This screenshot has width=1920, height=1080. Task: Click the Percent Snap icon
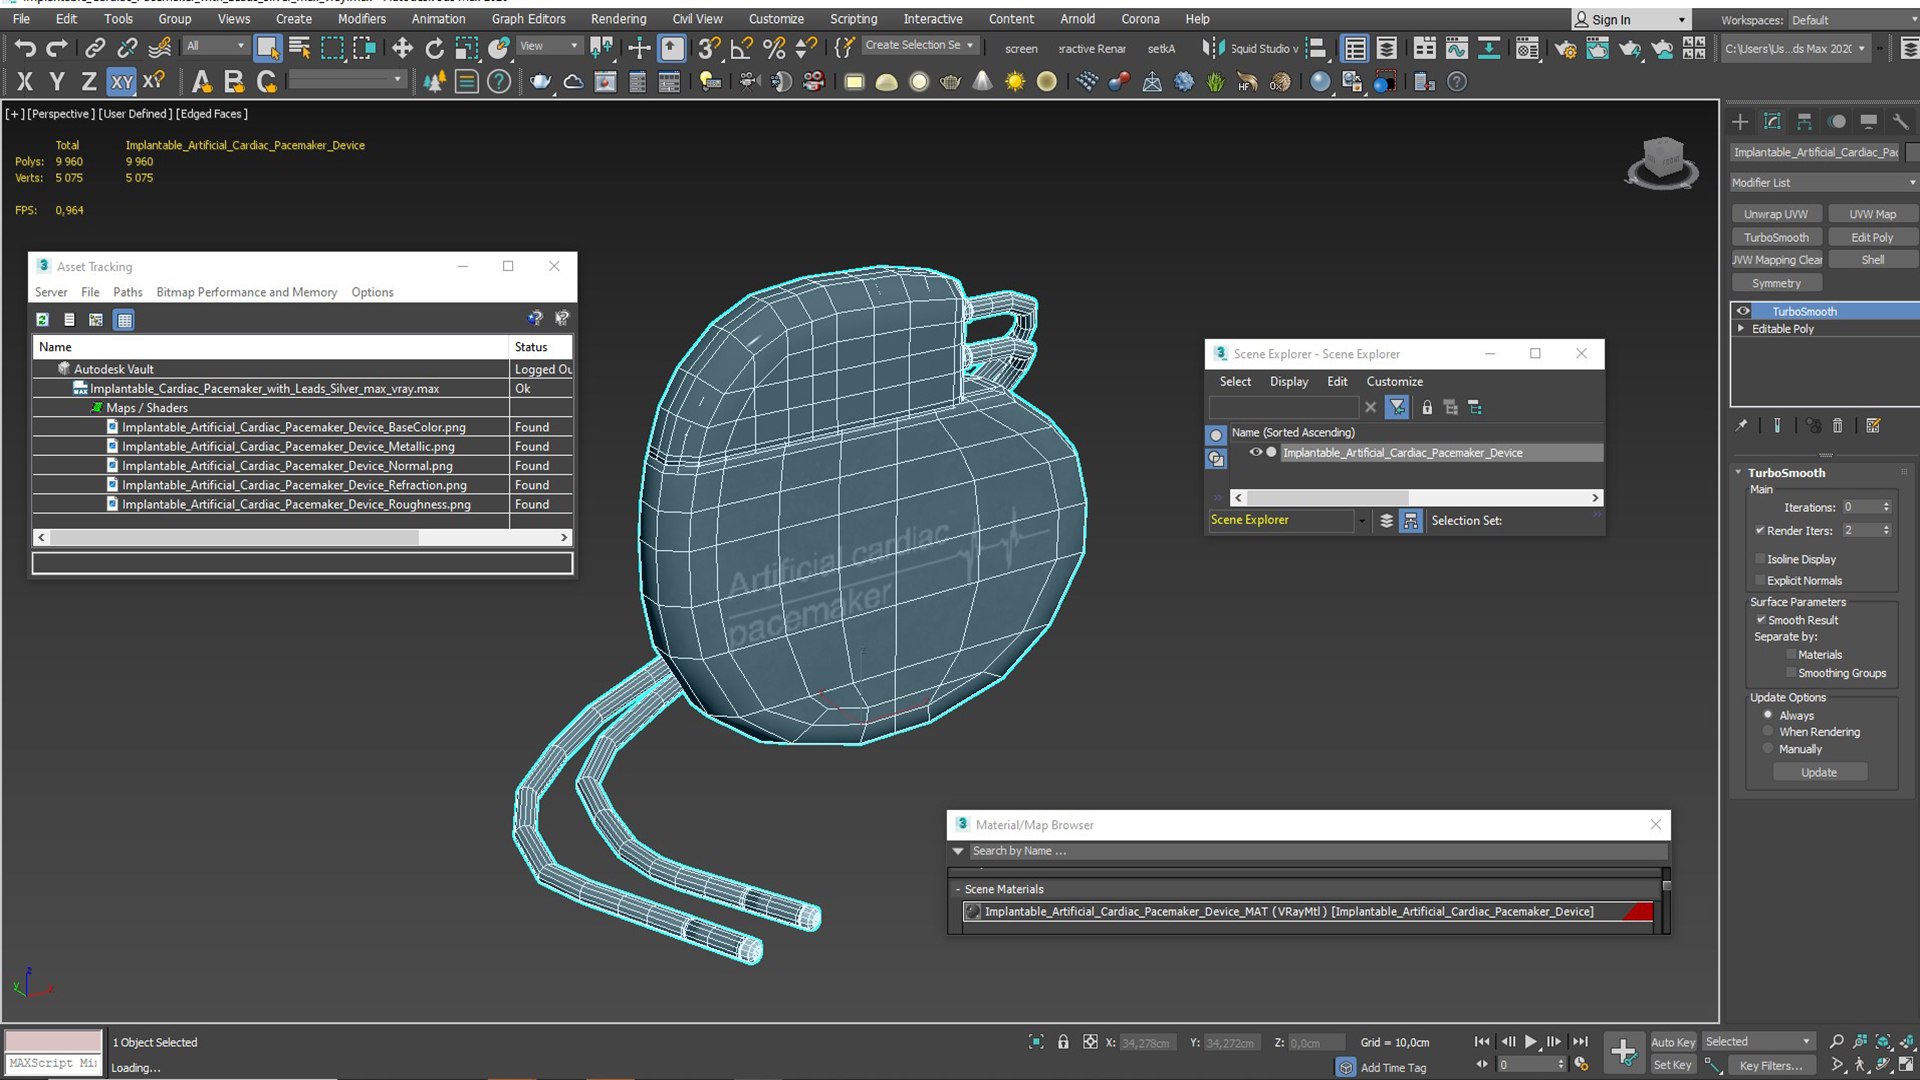(774, 47)
